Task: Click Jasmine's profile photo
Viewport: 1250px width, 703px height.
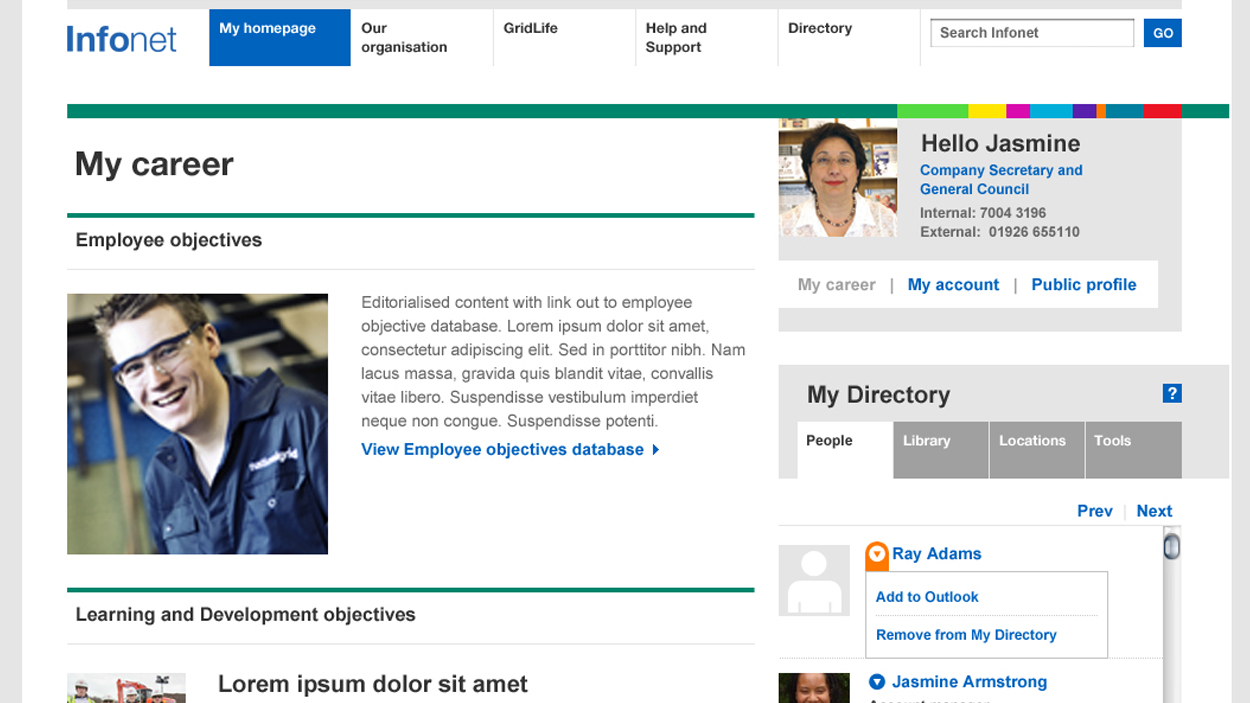Action: click(838, 179)
